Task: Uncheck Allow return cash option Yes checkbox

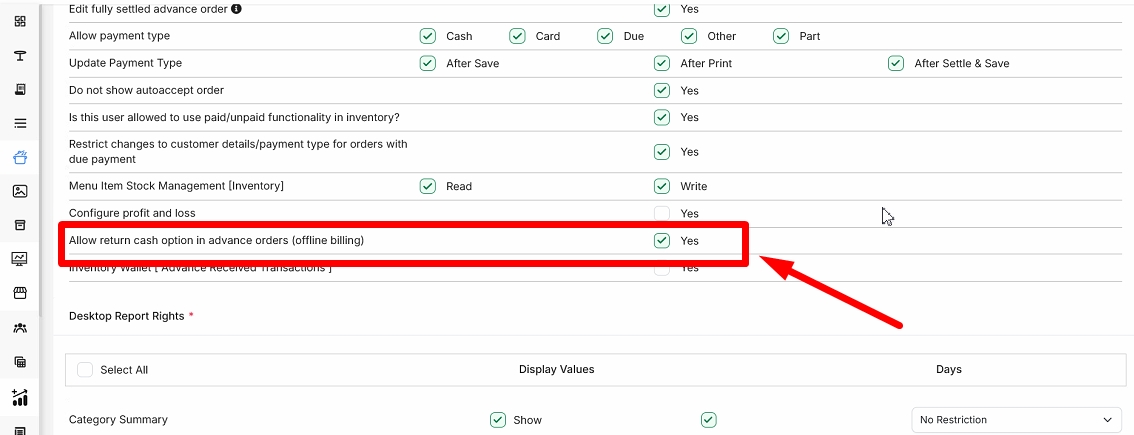Action: (x=662, y=240)
